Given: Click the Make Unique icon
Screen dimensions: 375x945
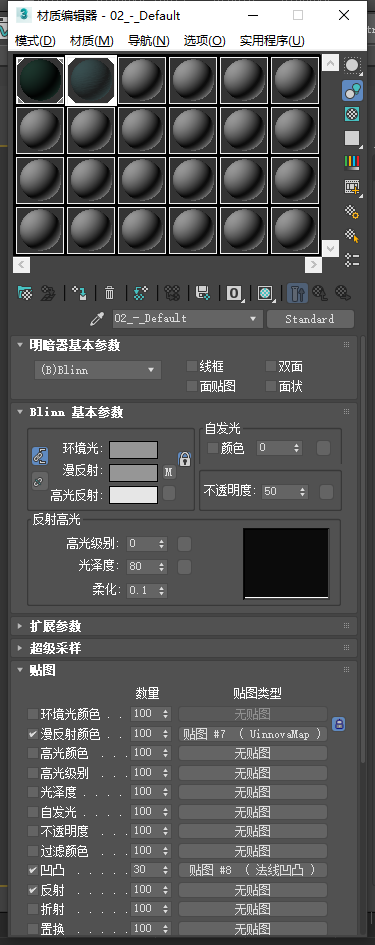Looking at the screenshot, I should (x=172, y=293).
